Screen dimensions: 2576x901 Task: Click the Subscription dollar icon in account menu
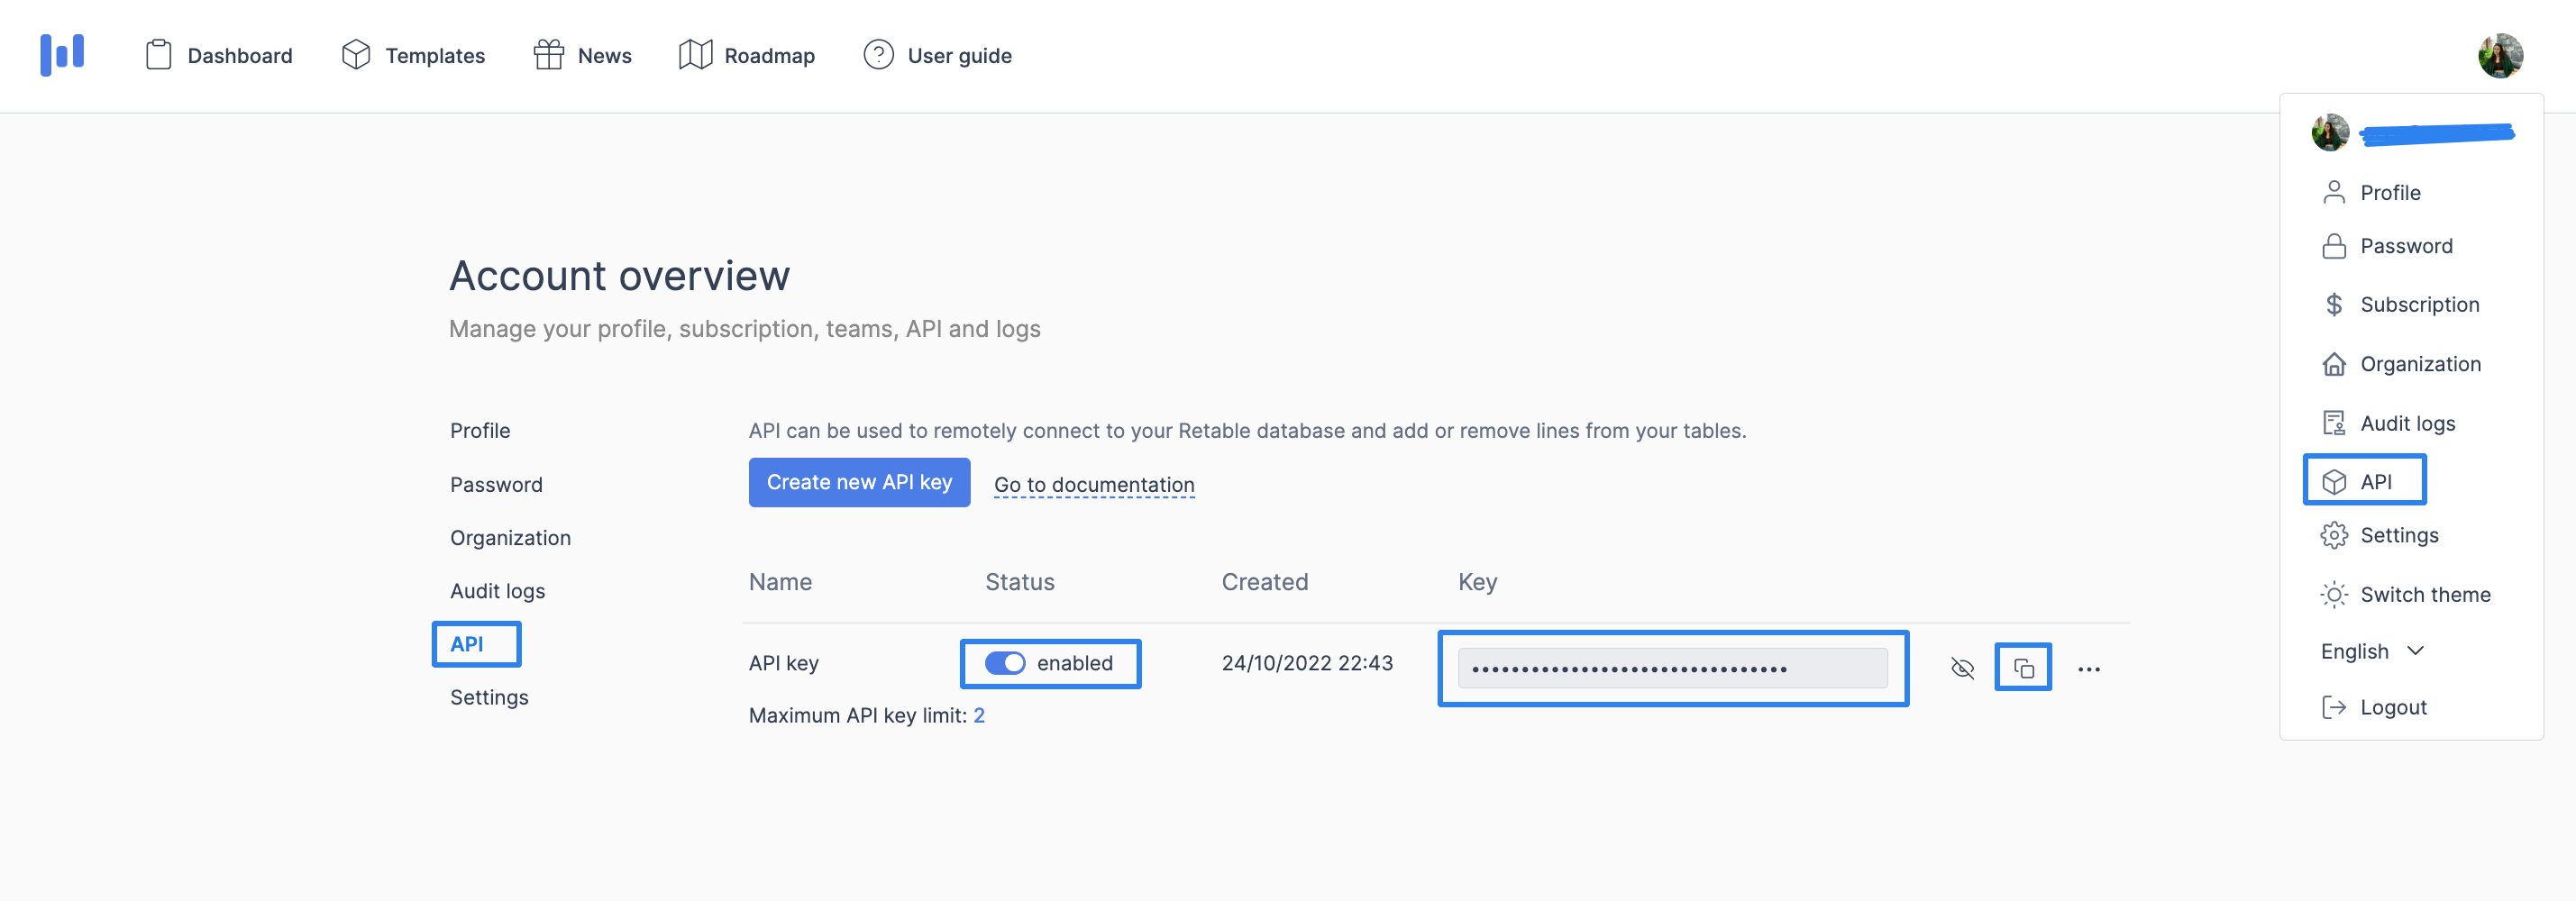(x=2335, y=304)
